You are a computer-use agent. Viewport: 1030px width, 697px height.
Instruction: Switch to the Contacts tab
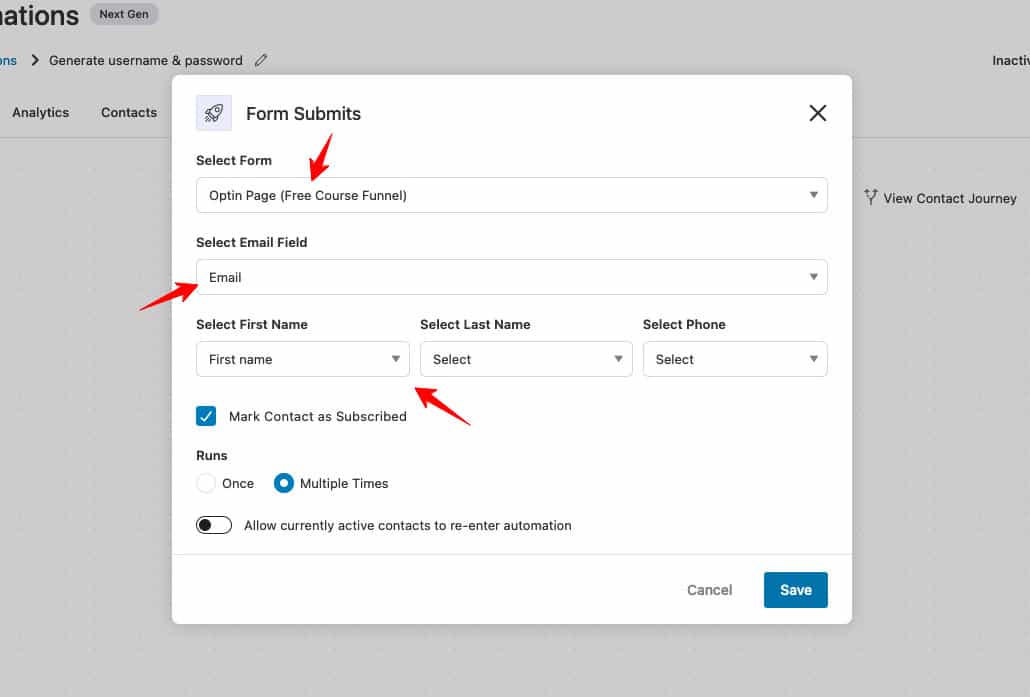(x=128, y=112)
